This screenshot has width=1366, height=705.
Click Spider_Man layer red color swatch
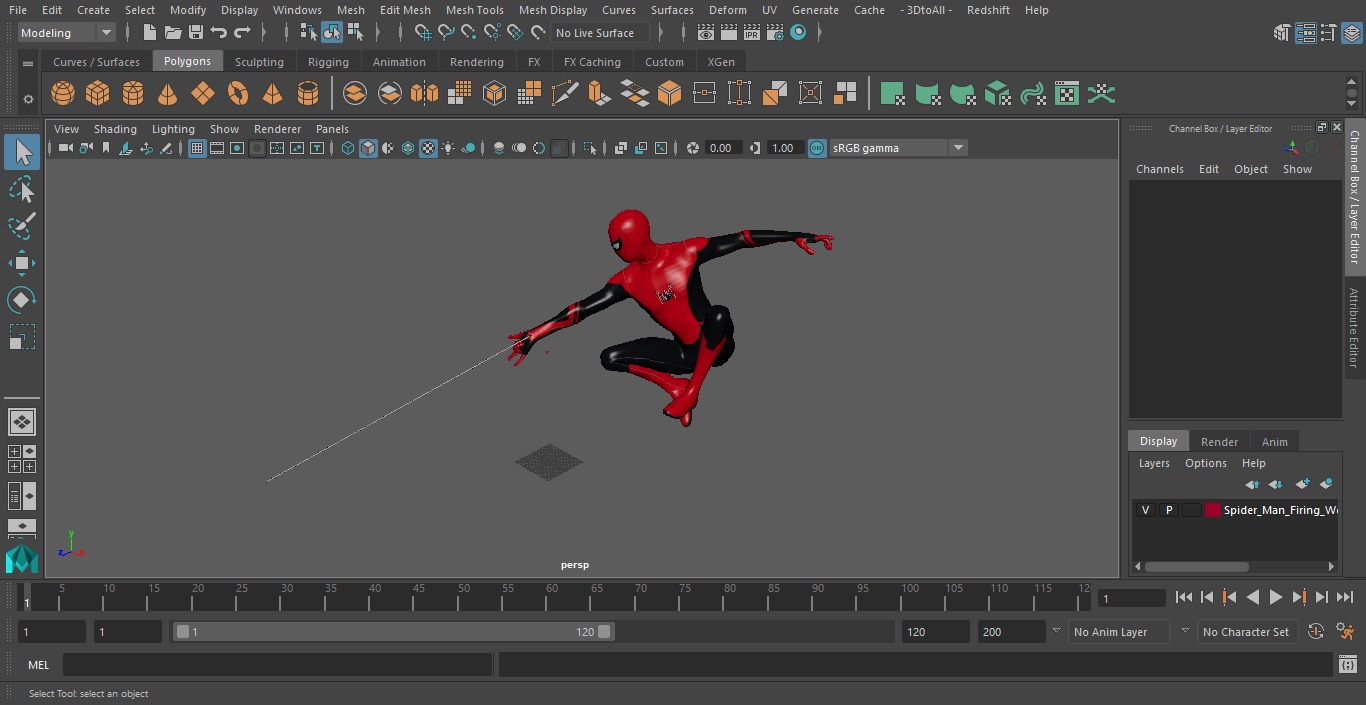[1213, 510]
